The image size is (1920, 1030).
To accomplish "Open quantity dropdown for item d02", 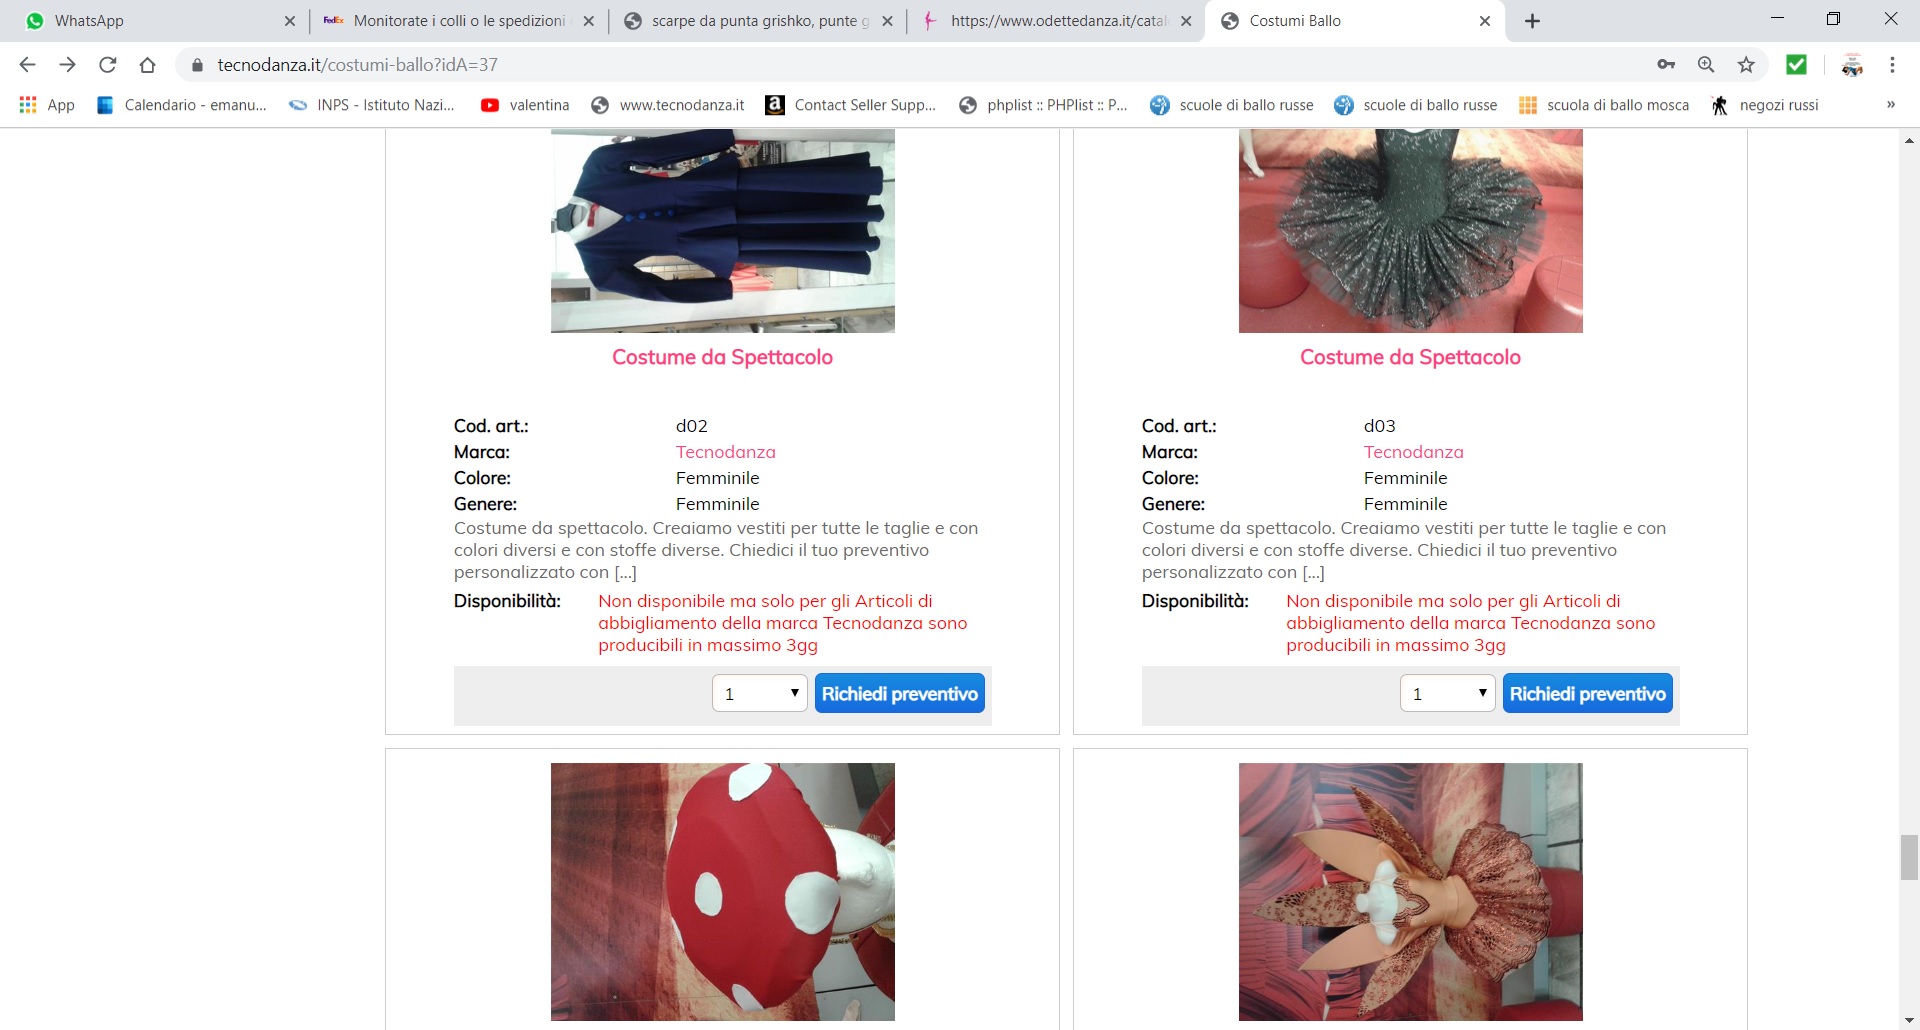I will tap(760, 693).
